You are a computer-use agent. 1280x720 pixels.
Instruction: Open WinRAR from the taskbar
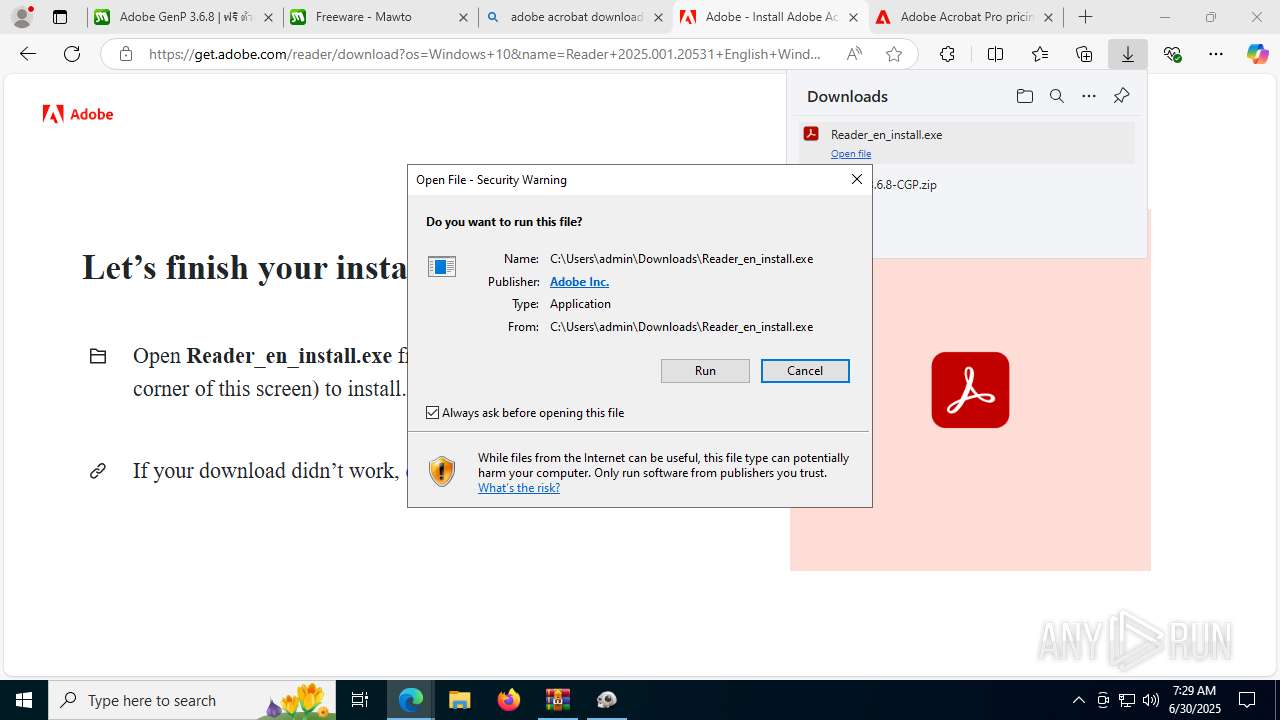[x=557, y=700]
